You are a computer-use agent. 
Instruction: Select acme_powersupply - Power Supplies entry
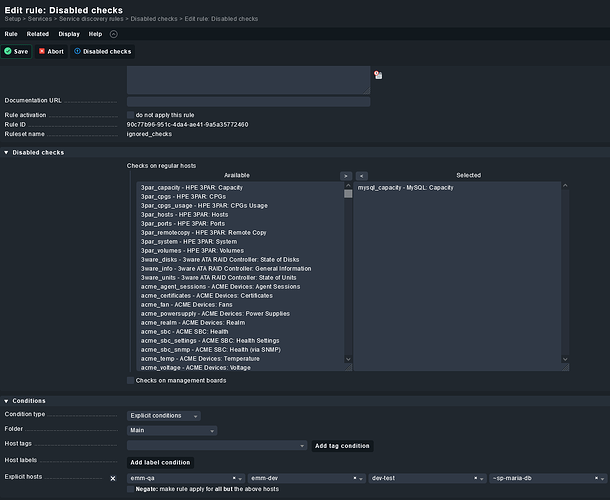coord(215,313)
